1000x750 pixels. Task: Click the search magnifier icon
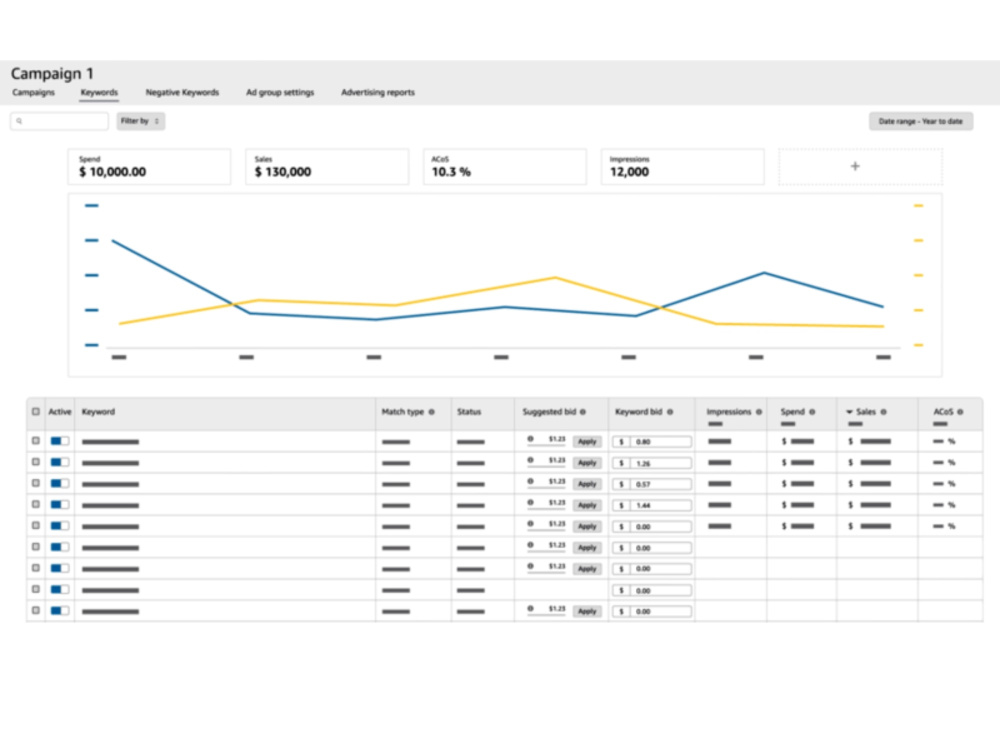(19, 121)
